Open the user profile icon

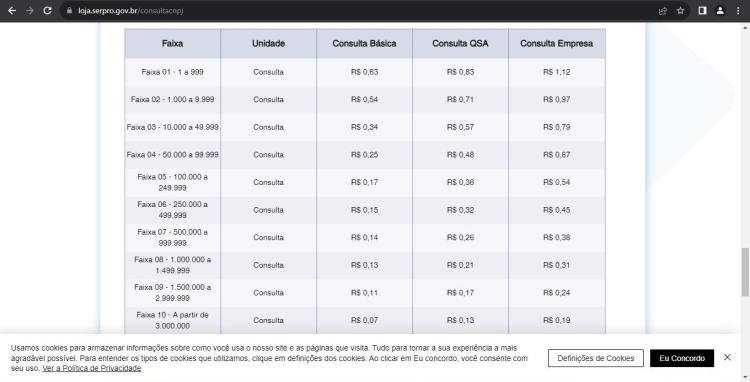click(x=720, y=11)
